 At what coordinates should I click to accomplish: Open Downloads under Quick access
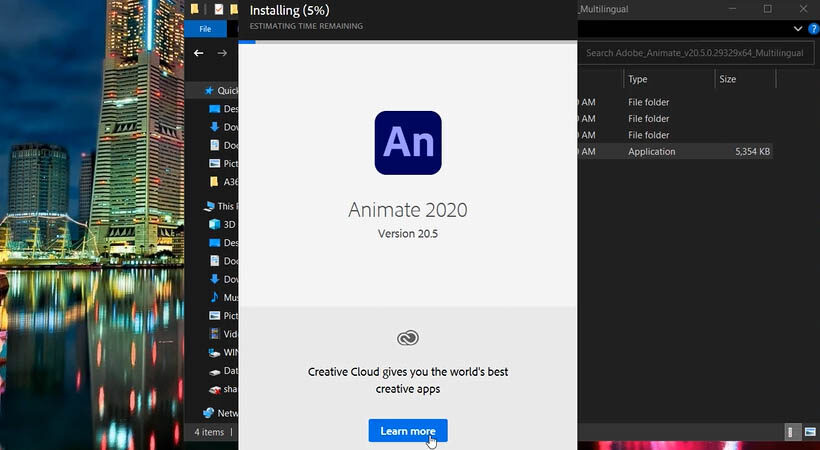coord(223,127)
